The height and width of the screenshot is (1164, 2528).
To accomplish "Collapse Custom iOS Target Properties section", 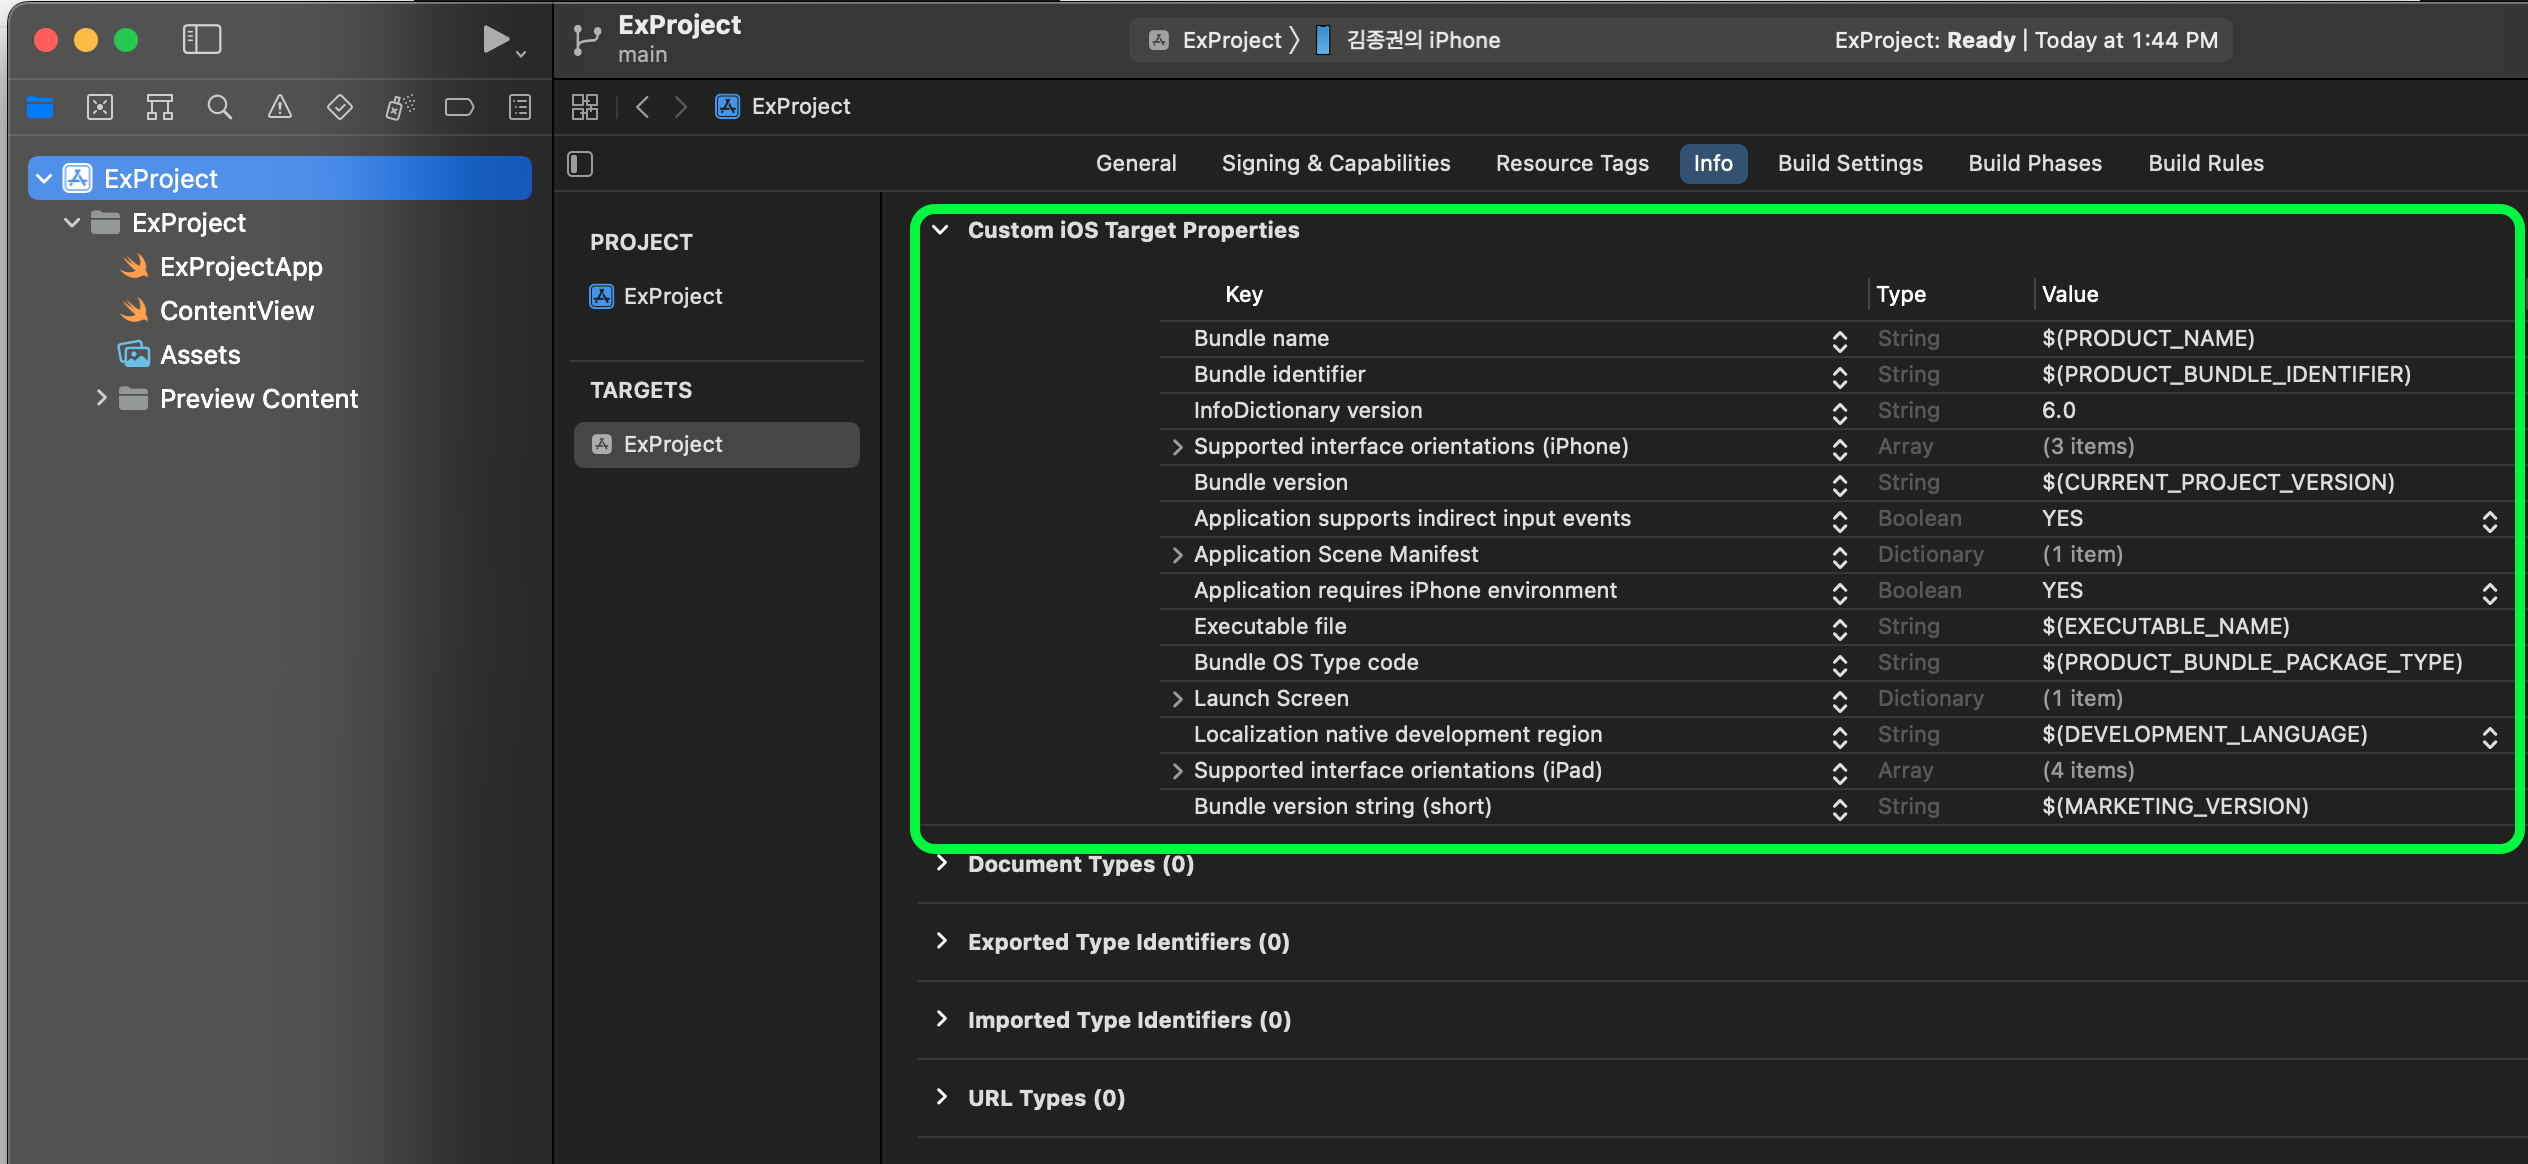I will click(x=940, y=230).
